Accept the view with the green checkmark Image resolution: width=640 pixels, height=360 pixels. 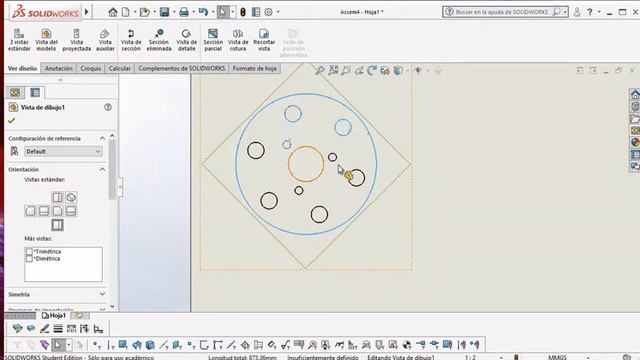point(11,120)
